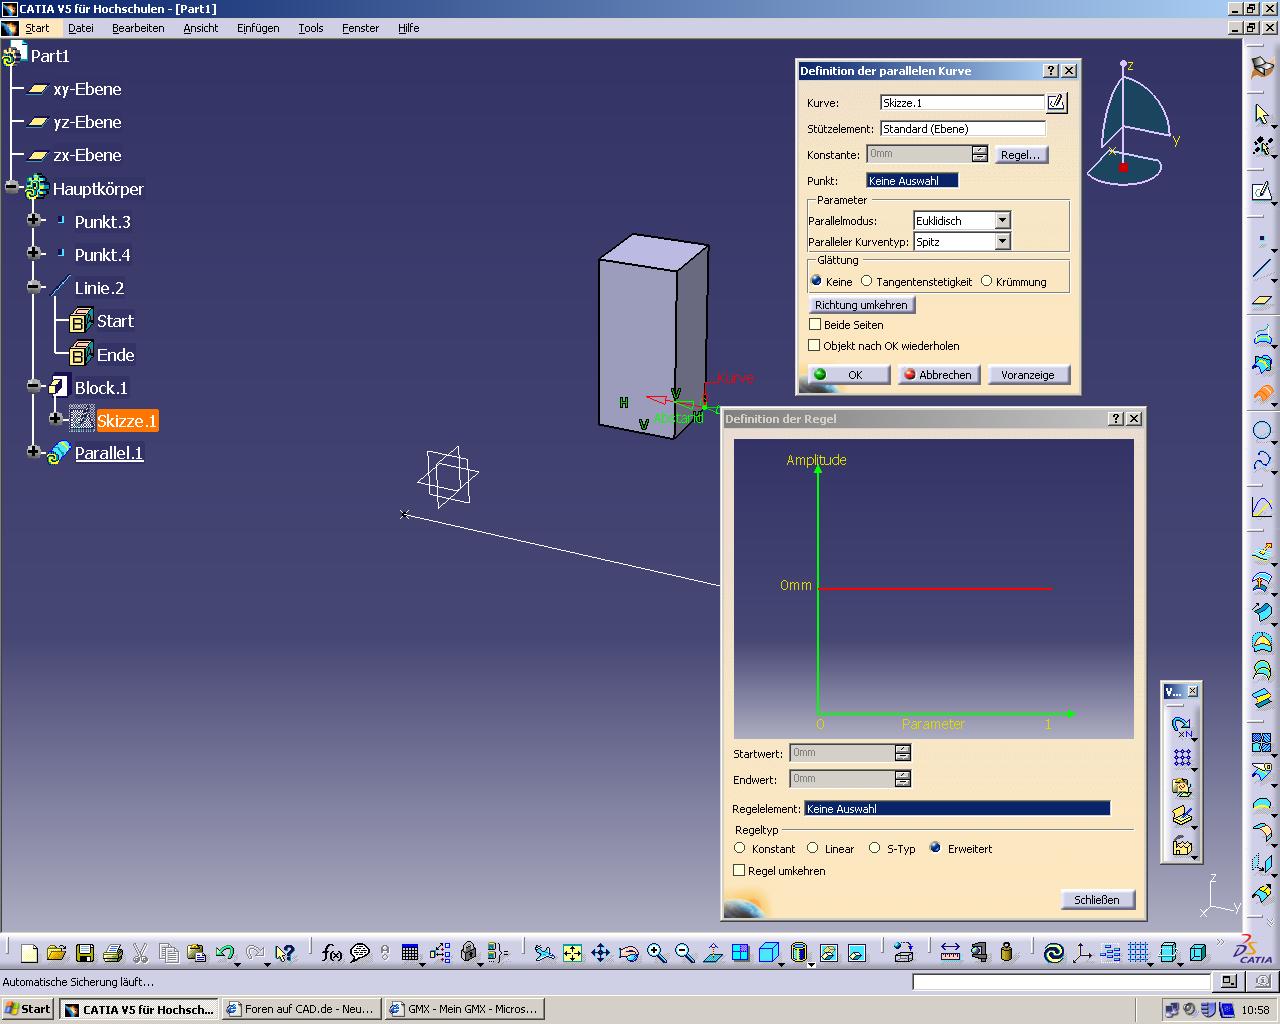Open the Bearbeiten menu
1280x1024 pixels.
click(x=138, y=28)
